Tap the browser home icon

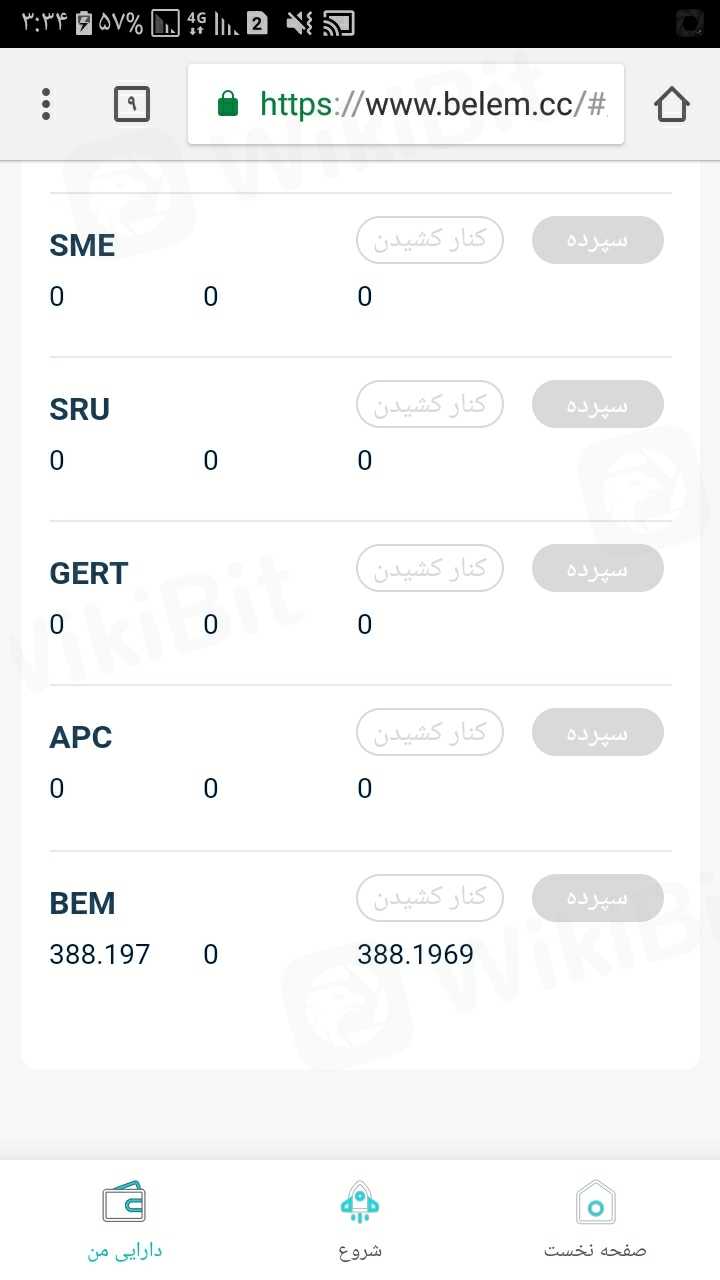[x=671, y=104]
